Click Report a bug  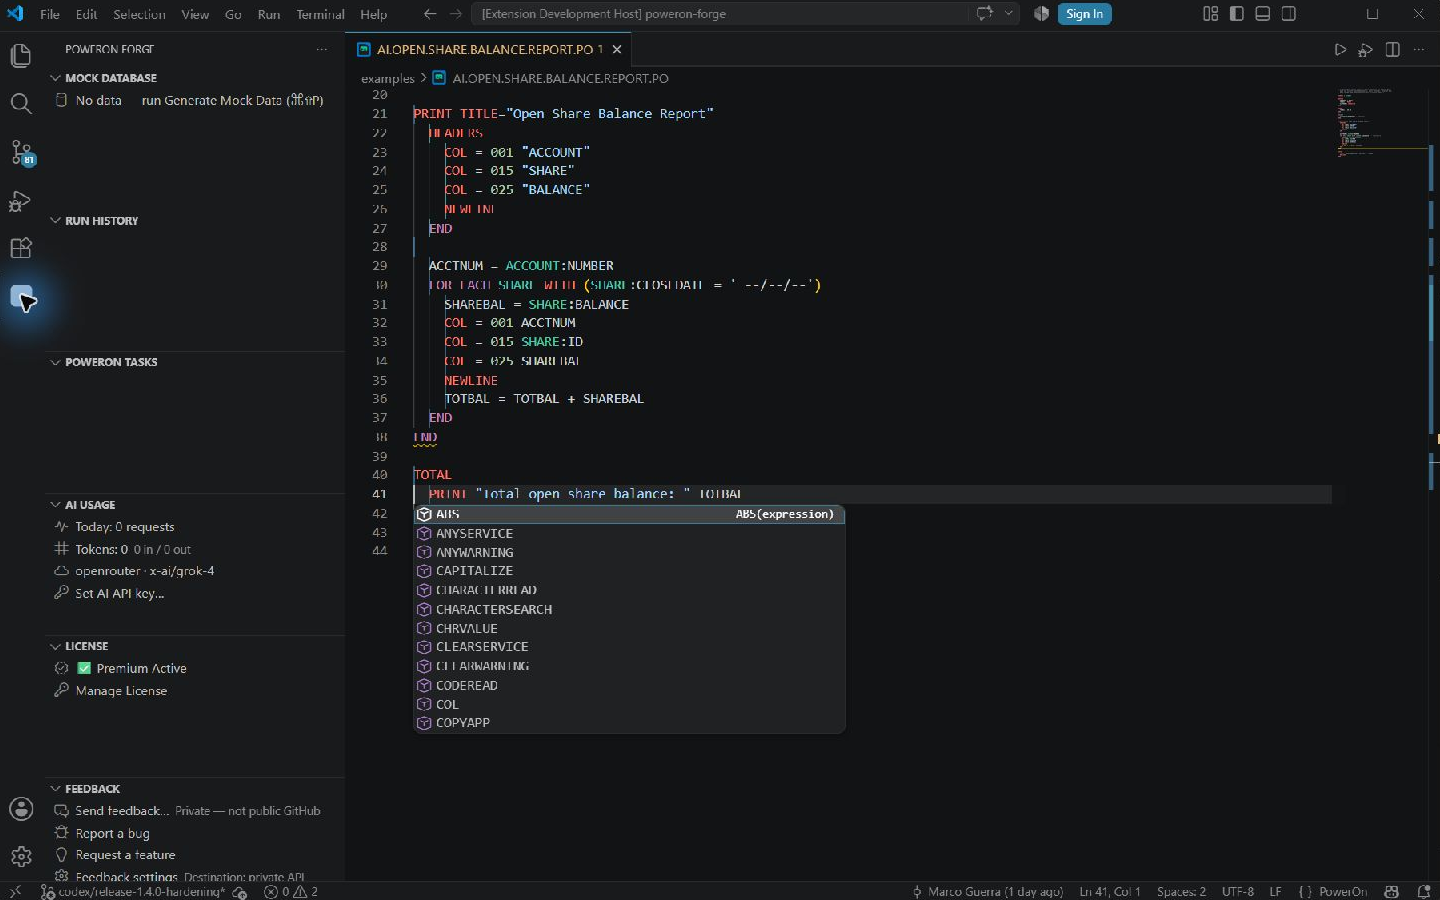[112, 833]
